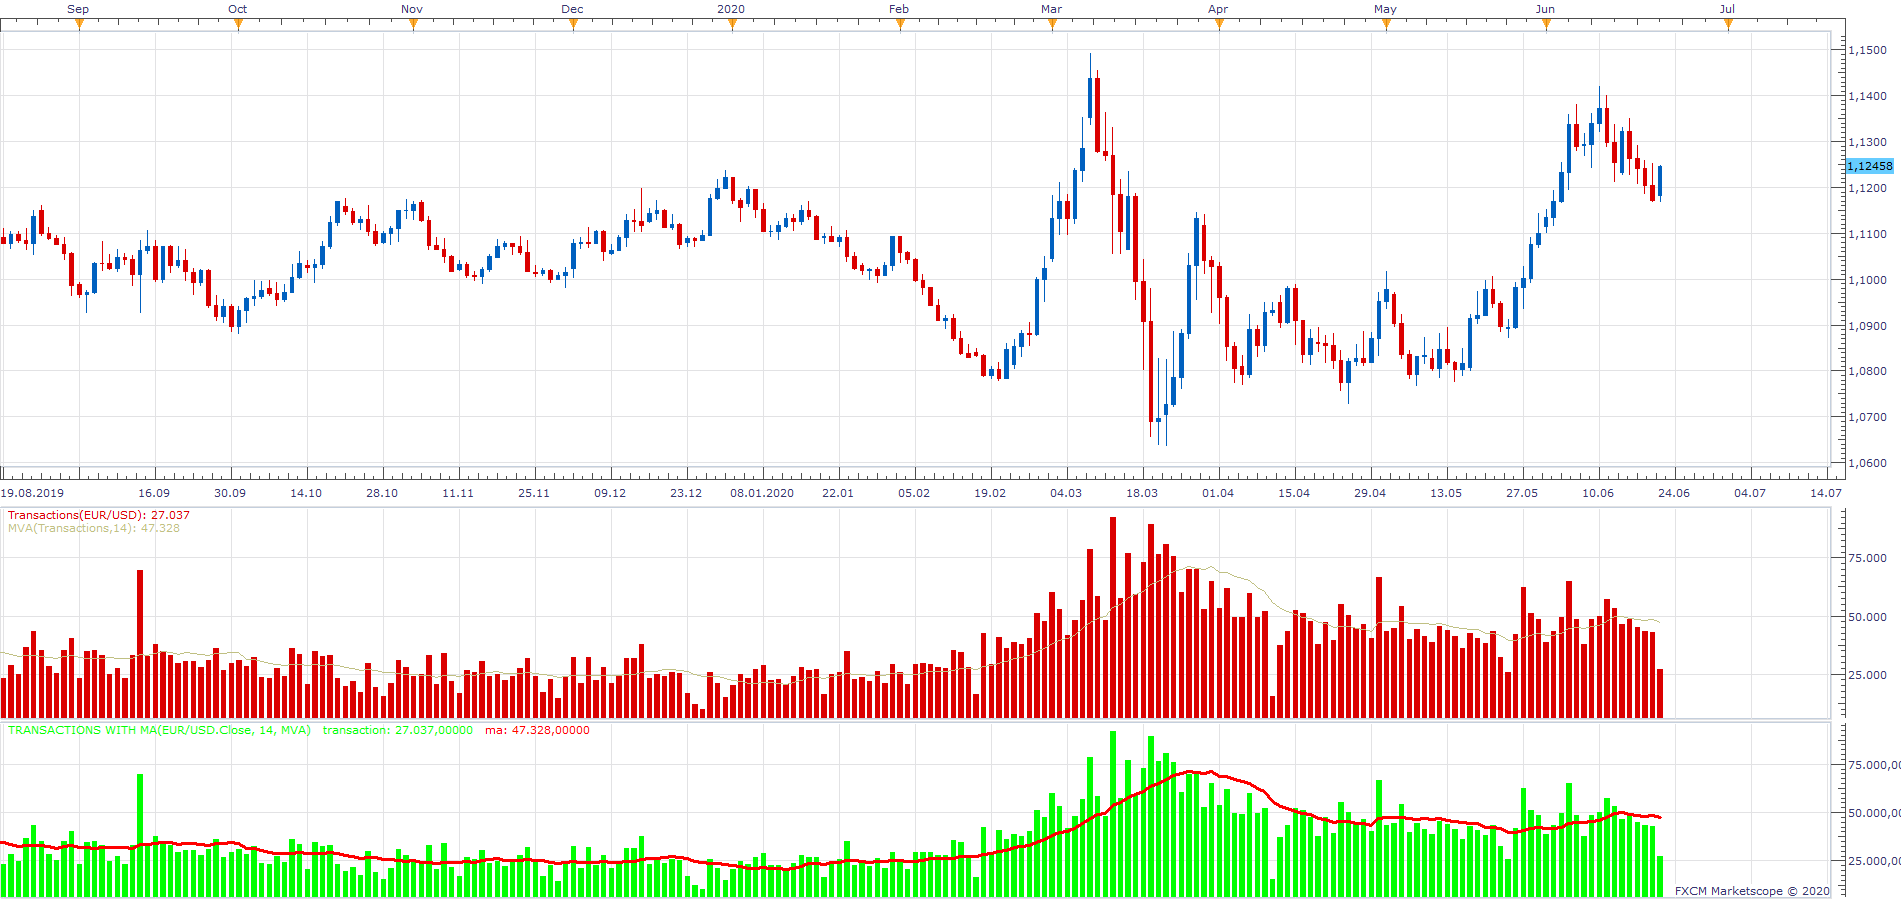1903x900 pixels.
Task: Click the green transaction: 27.037,00000 value
Action: point(397,730)
